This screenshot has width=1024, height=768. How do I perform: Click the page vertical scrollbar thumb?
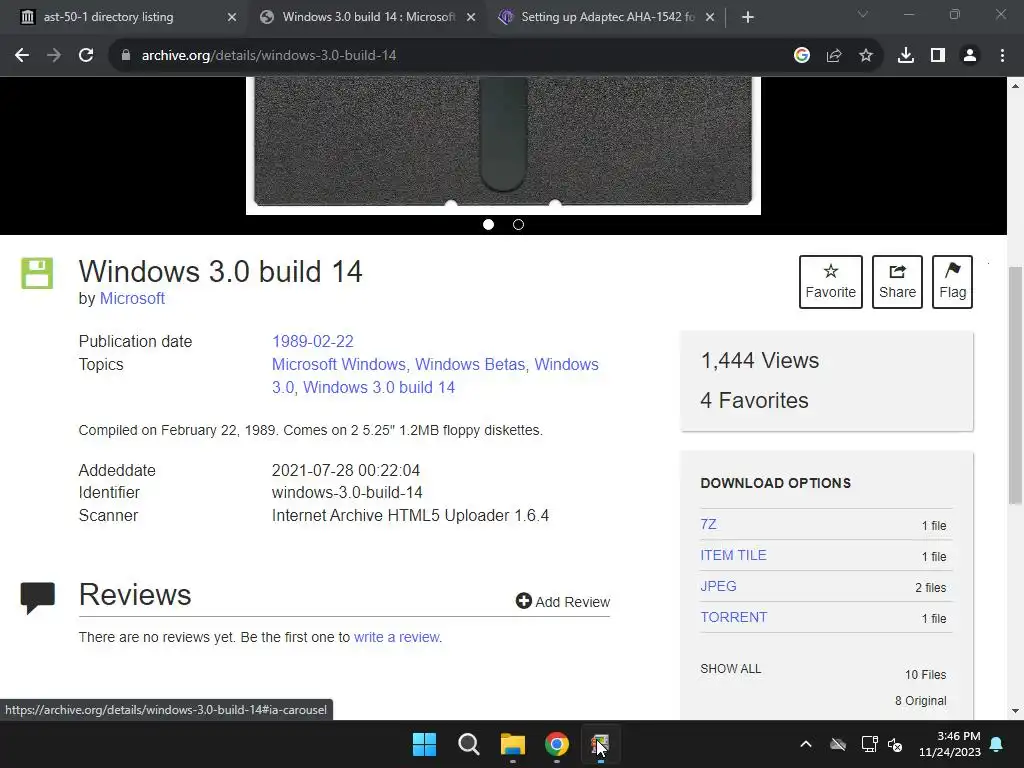click(x=1016, y=385)
